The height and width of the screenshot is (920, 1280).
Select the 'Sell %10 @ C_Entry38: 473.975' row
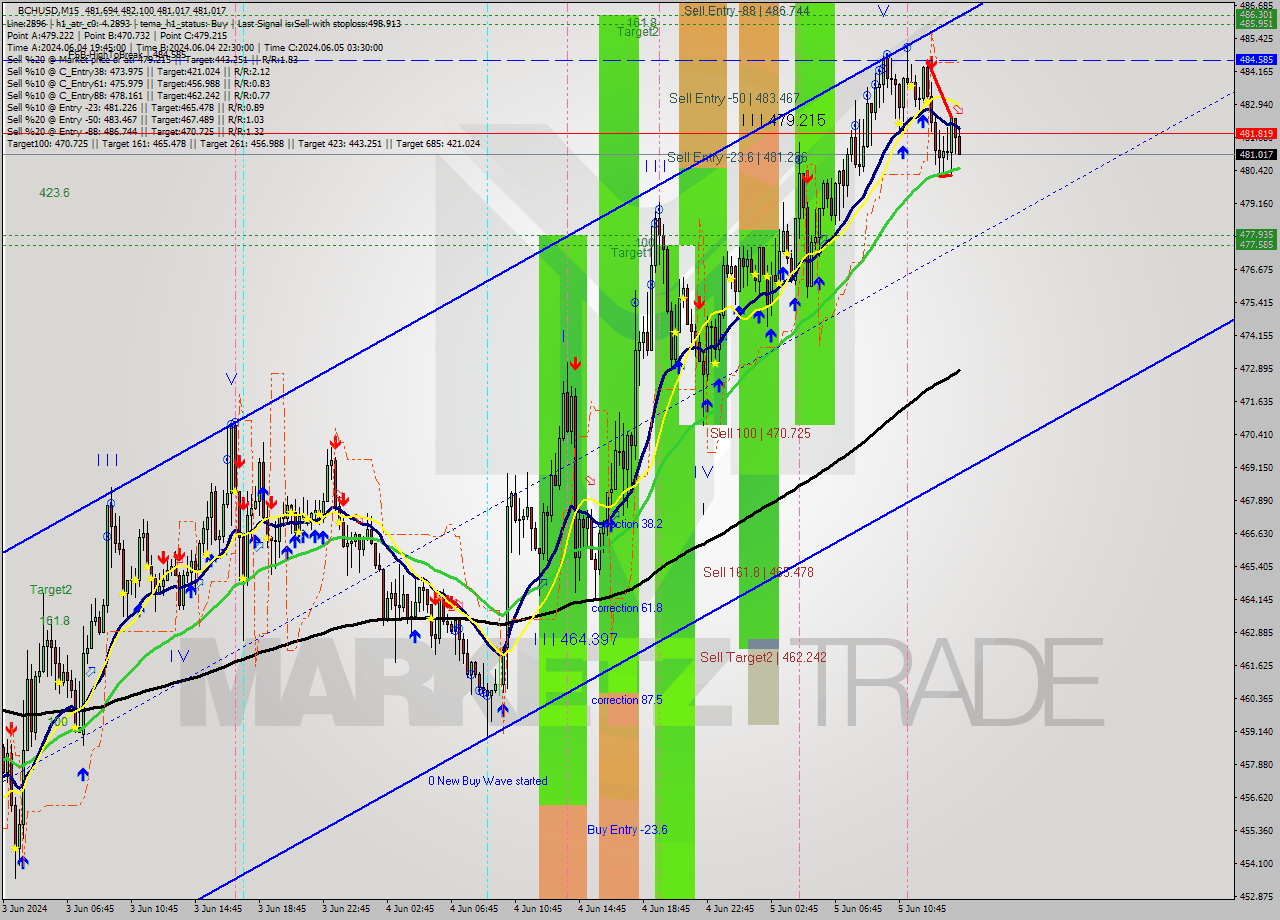pyautogui.click(x=138, y=71)
